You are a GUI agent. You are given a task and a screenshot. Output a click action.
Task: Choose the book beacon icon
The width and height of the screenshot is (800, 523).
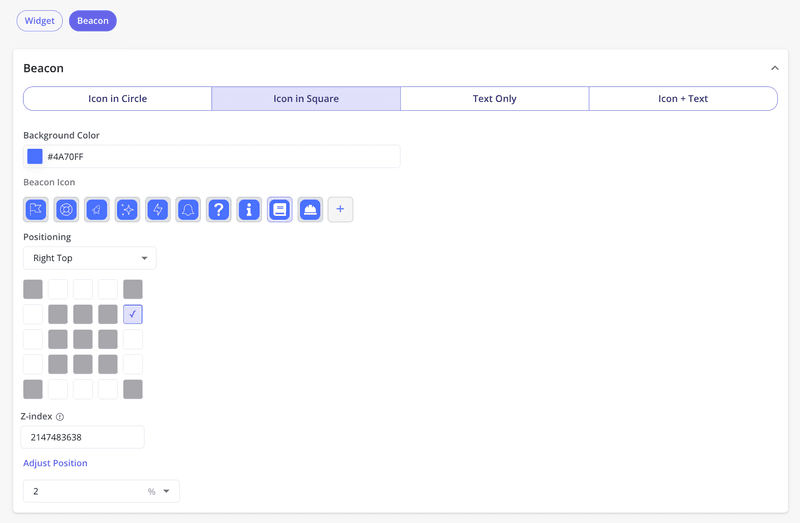tap(280, 209)
